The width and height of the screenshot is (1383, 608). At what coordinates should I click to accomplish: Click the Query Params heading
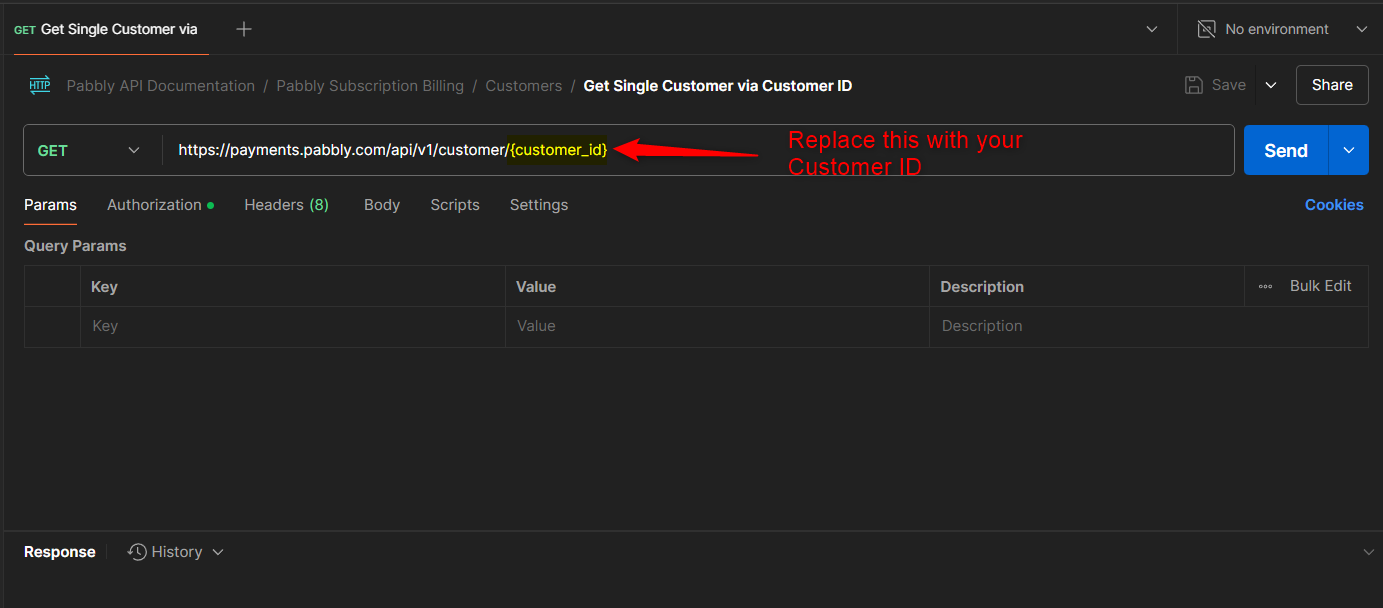tap(75, 246)
